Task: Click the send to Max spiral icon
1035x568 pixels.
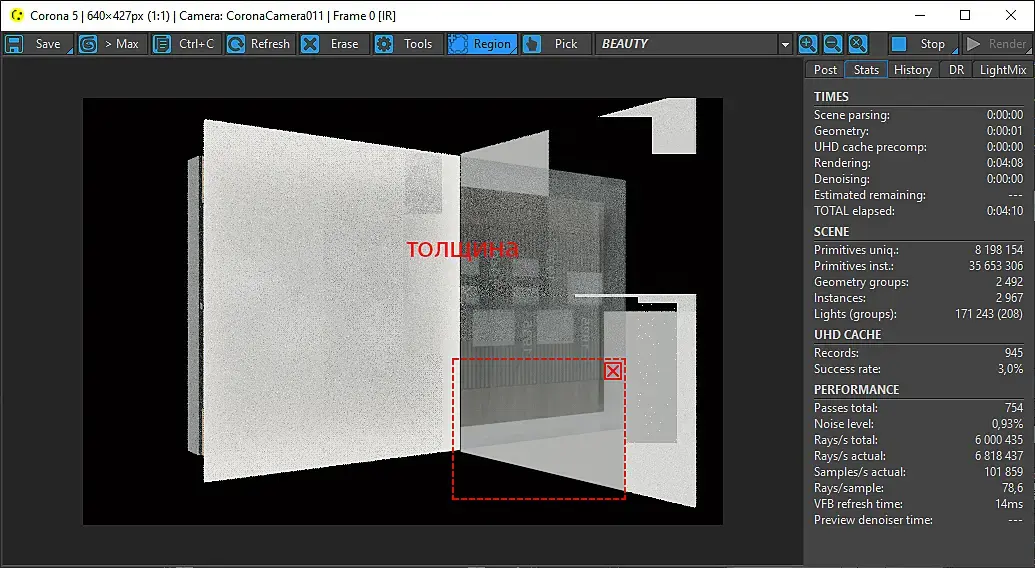Action: (88, 44)
